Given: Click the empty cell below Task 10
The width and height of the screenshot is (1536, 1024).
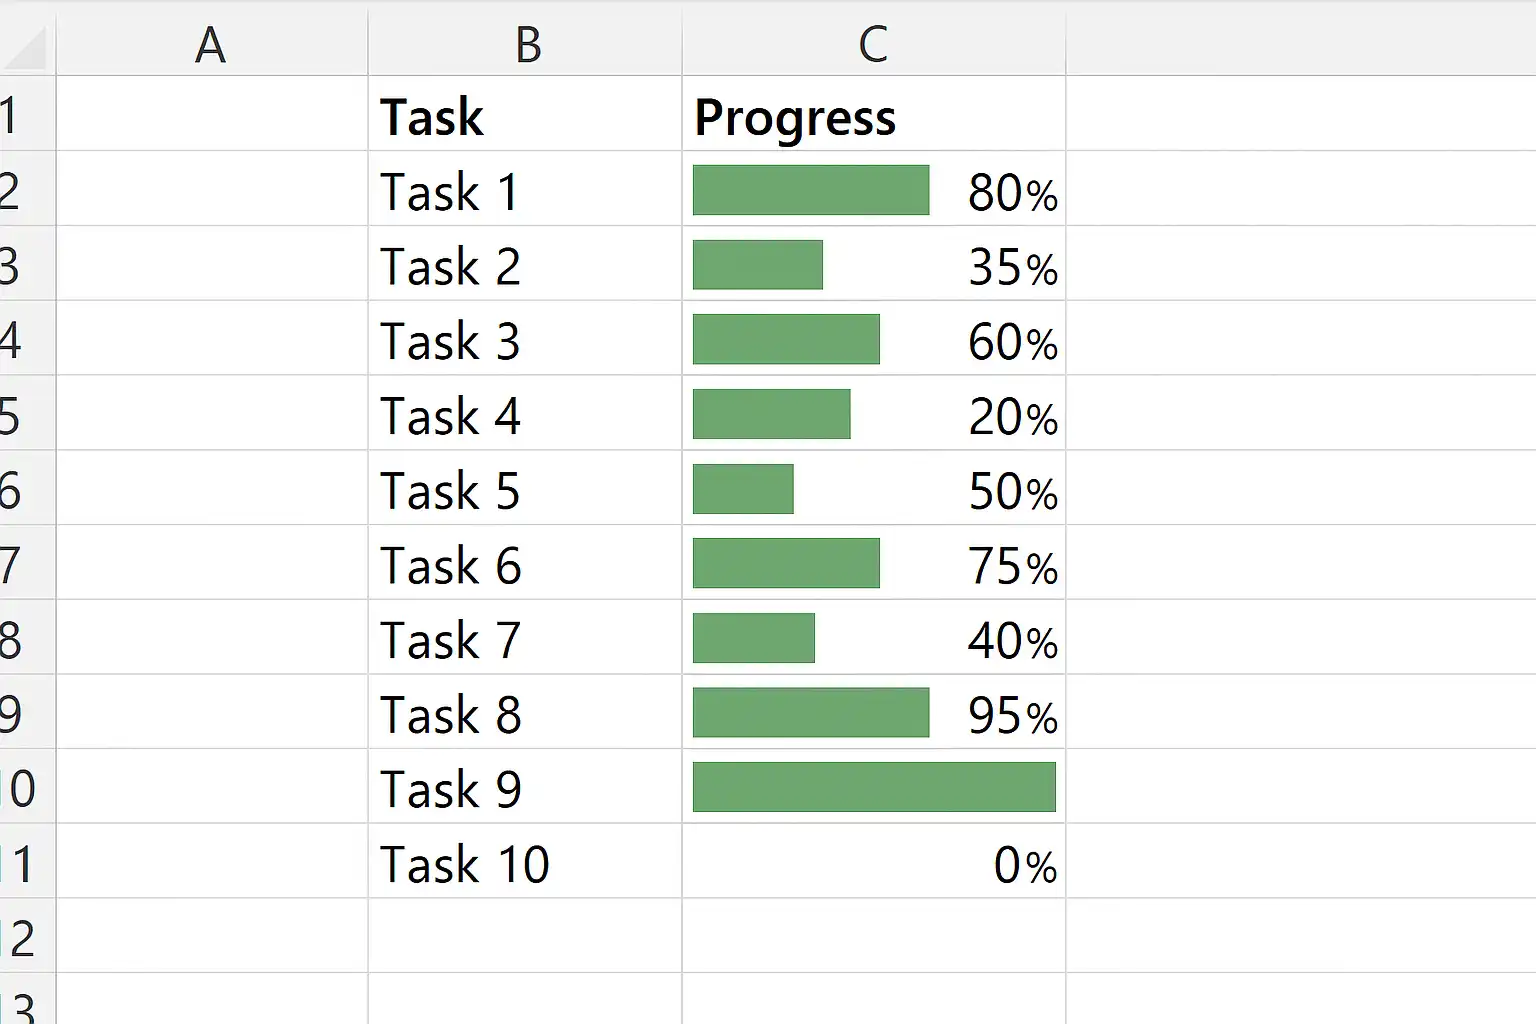Looking at the screenshot, I should (x=524, y=937).
